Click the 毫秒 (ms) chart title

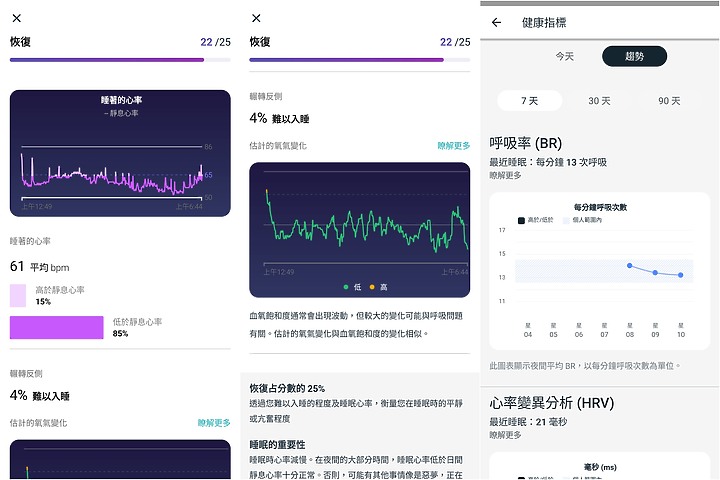tap(600, 467)
